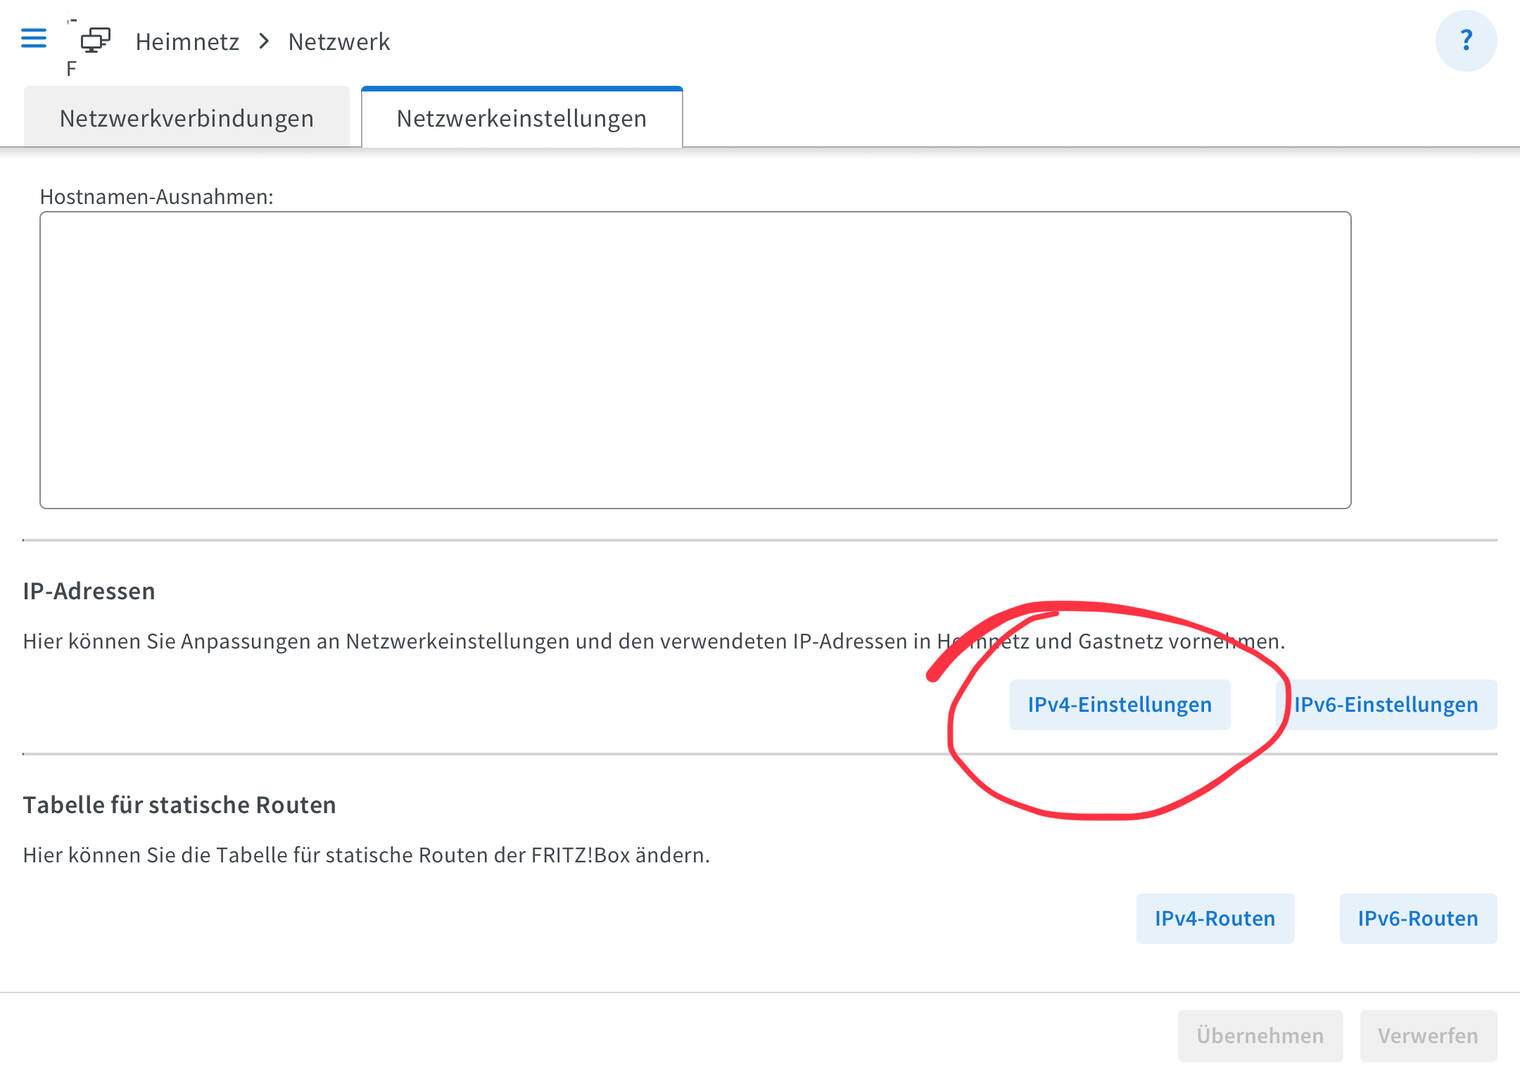The image size is (1520, 1079).
Task: Click the breadcrumb chevron arrow
Action: 264,41
